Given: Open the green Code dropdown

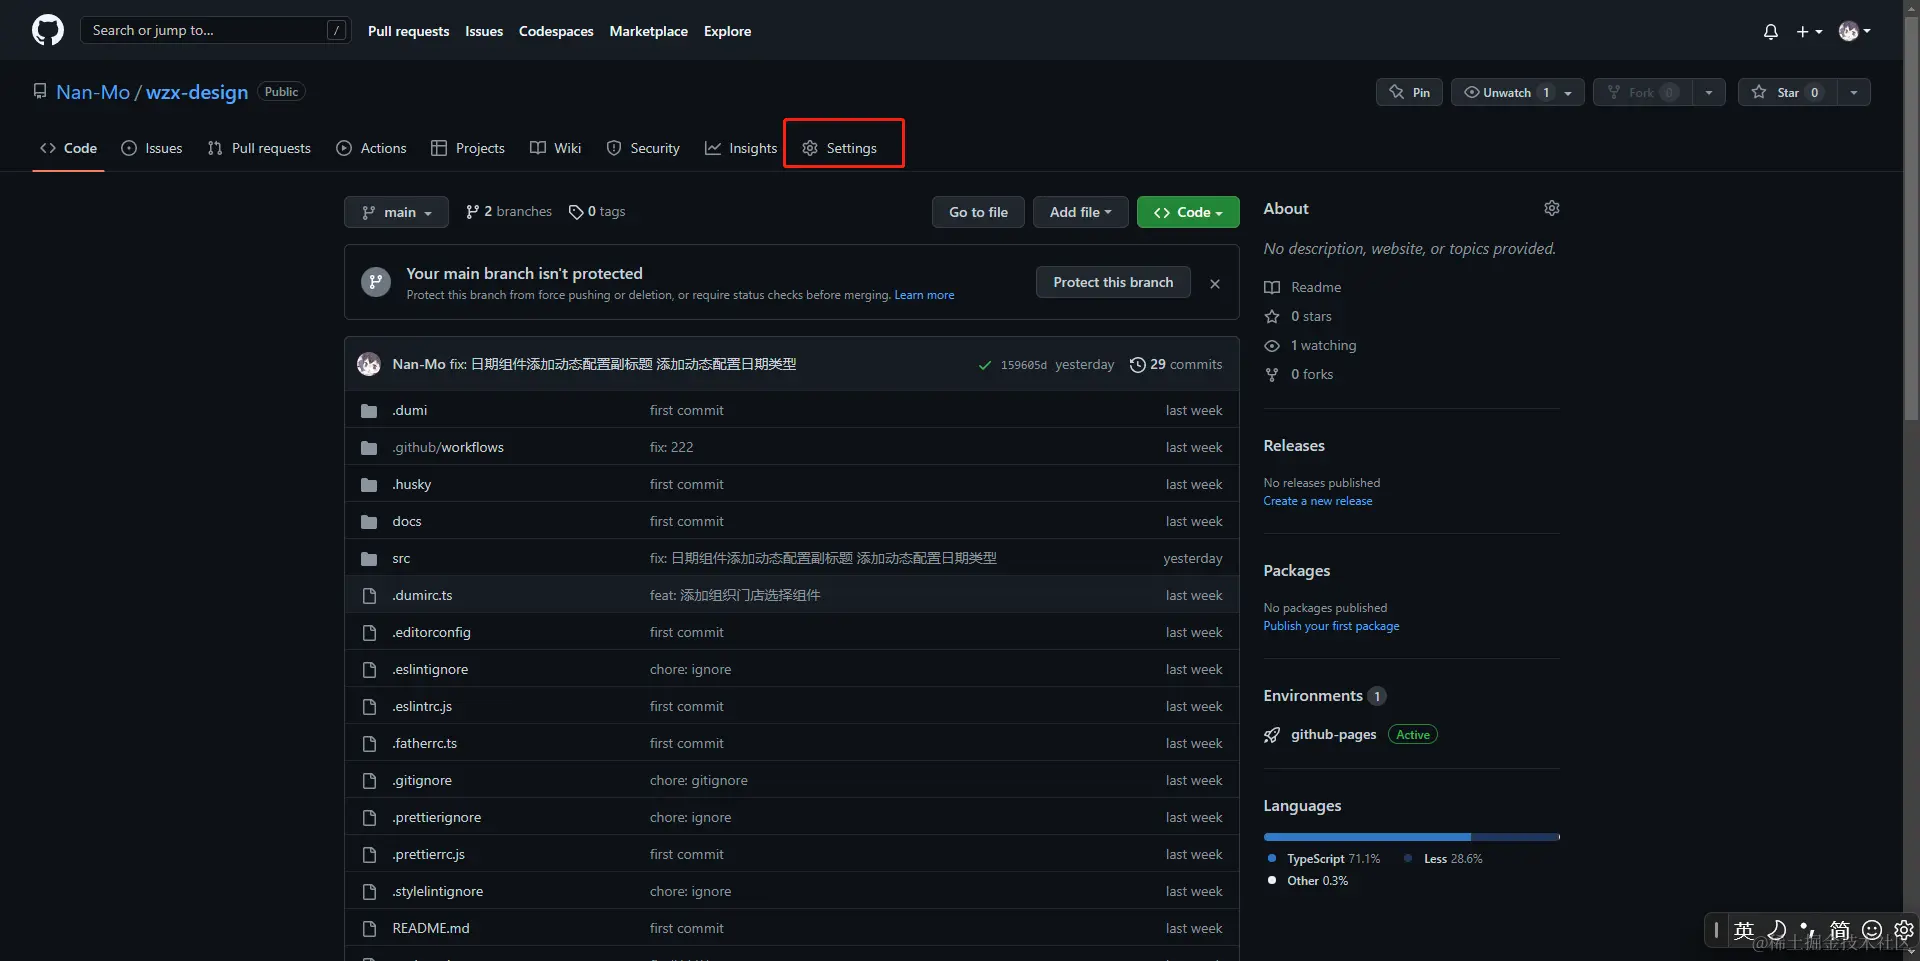Looking at the screenshot, I should [x=1188, y=212].
